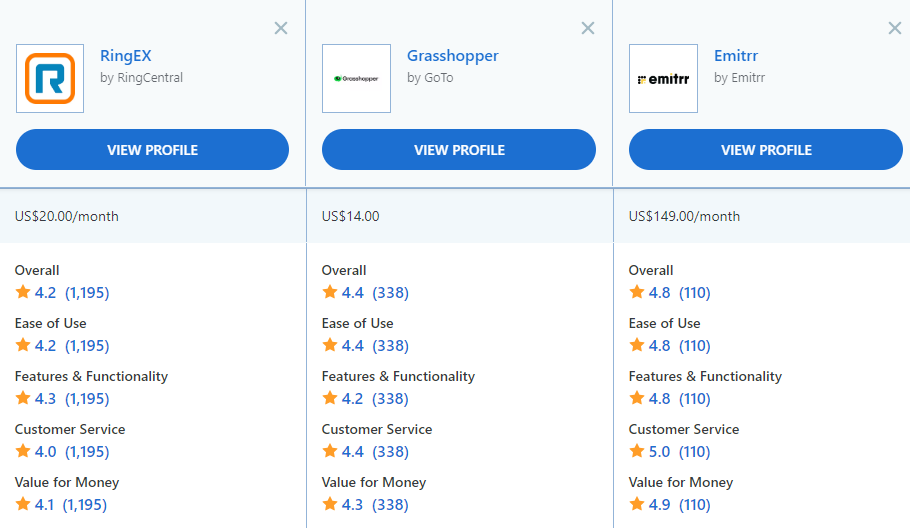Viewport: 910px width, 528px height.
Task: View profile for RingEX
Action: point(153,150)
